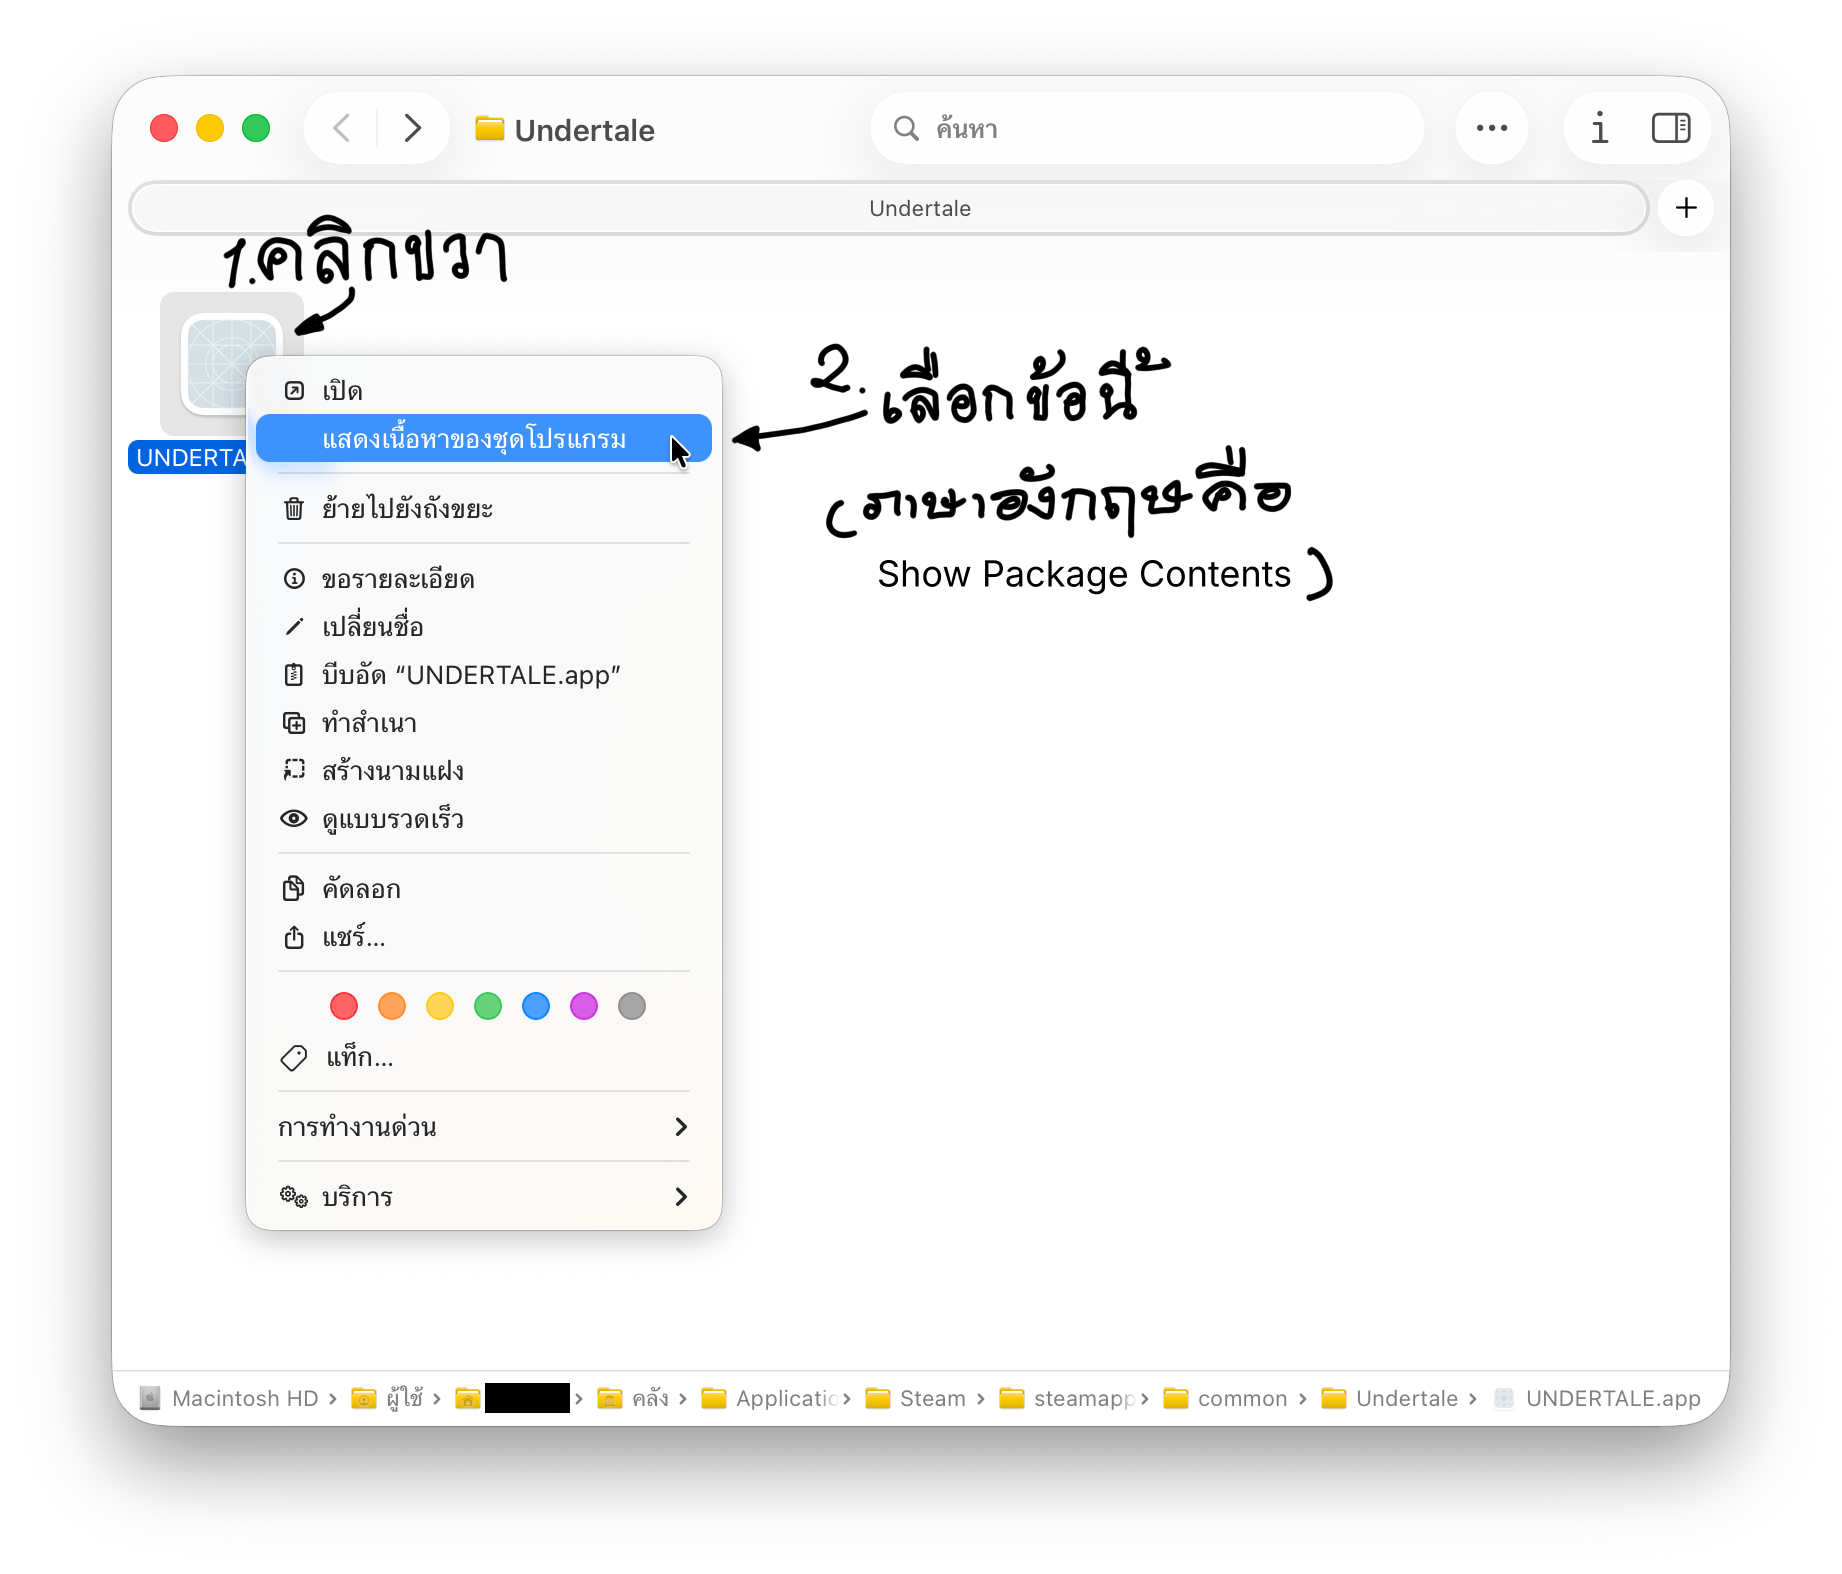Apply the gray tag color

[632, 1006]
